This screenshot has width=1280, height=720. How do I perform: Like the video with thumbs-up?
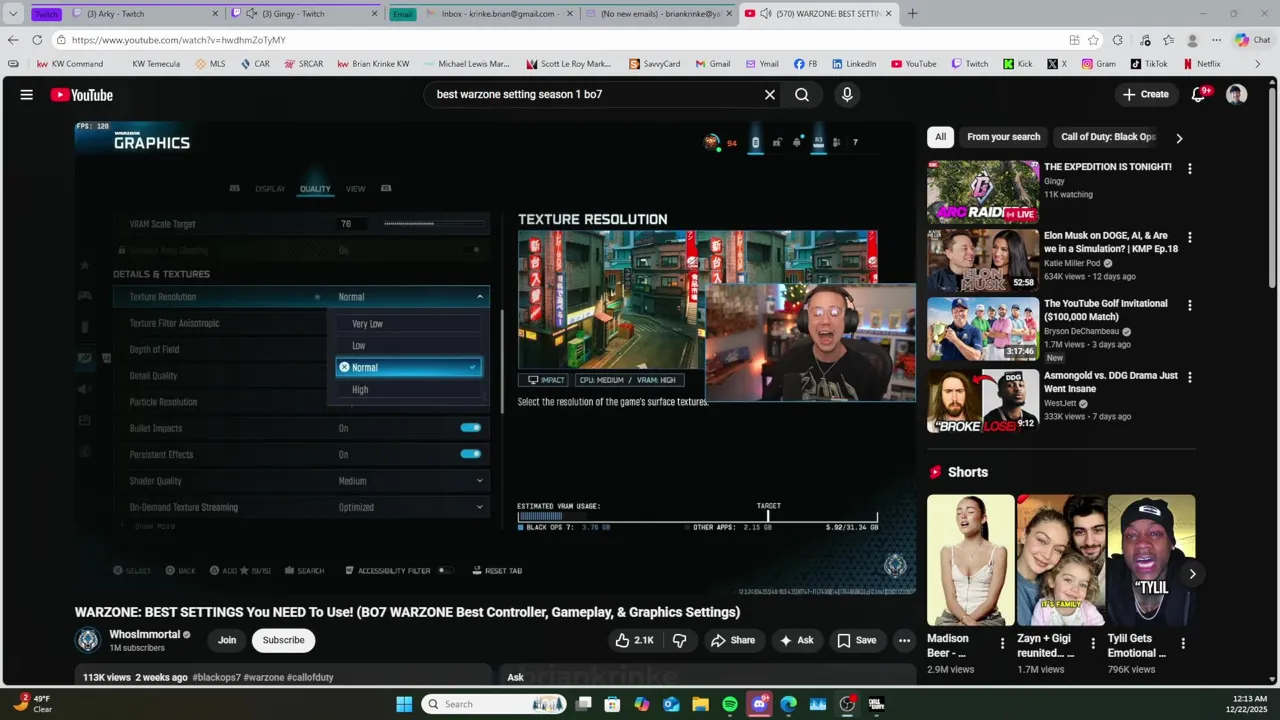(x=634, y=640)
